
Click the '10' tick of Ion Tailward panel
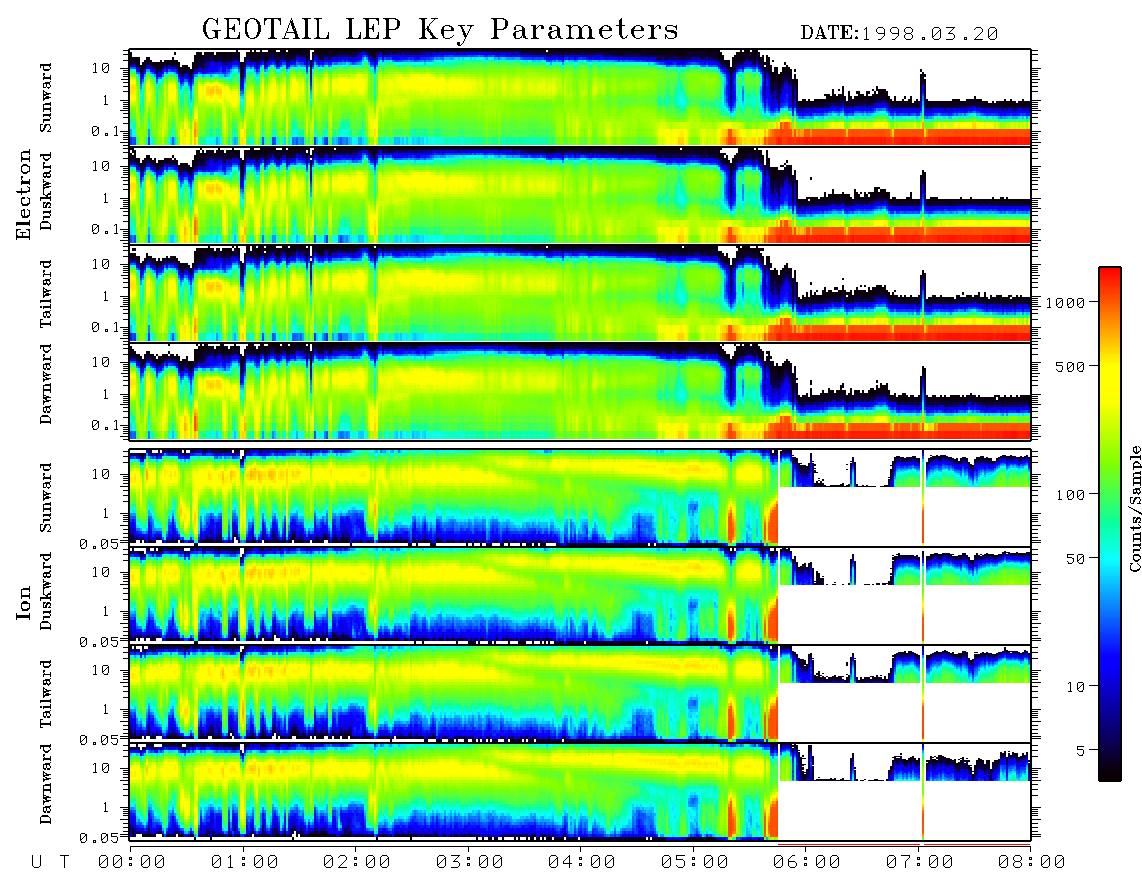101,669
